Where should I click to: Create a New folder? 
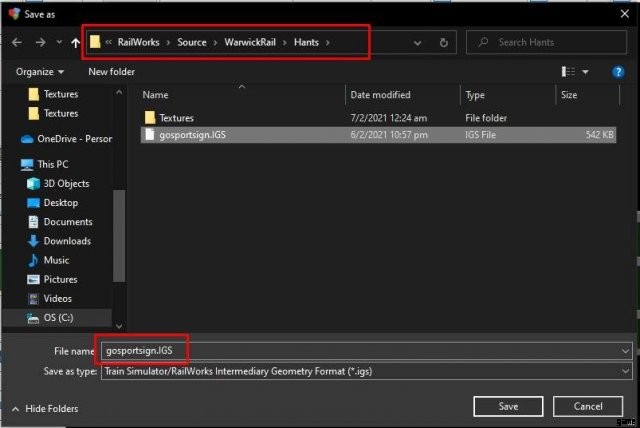pos(111,72)
